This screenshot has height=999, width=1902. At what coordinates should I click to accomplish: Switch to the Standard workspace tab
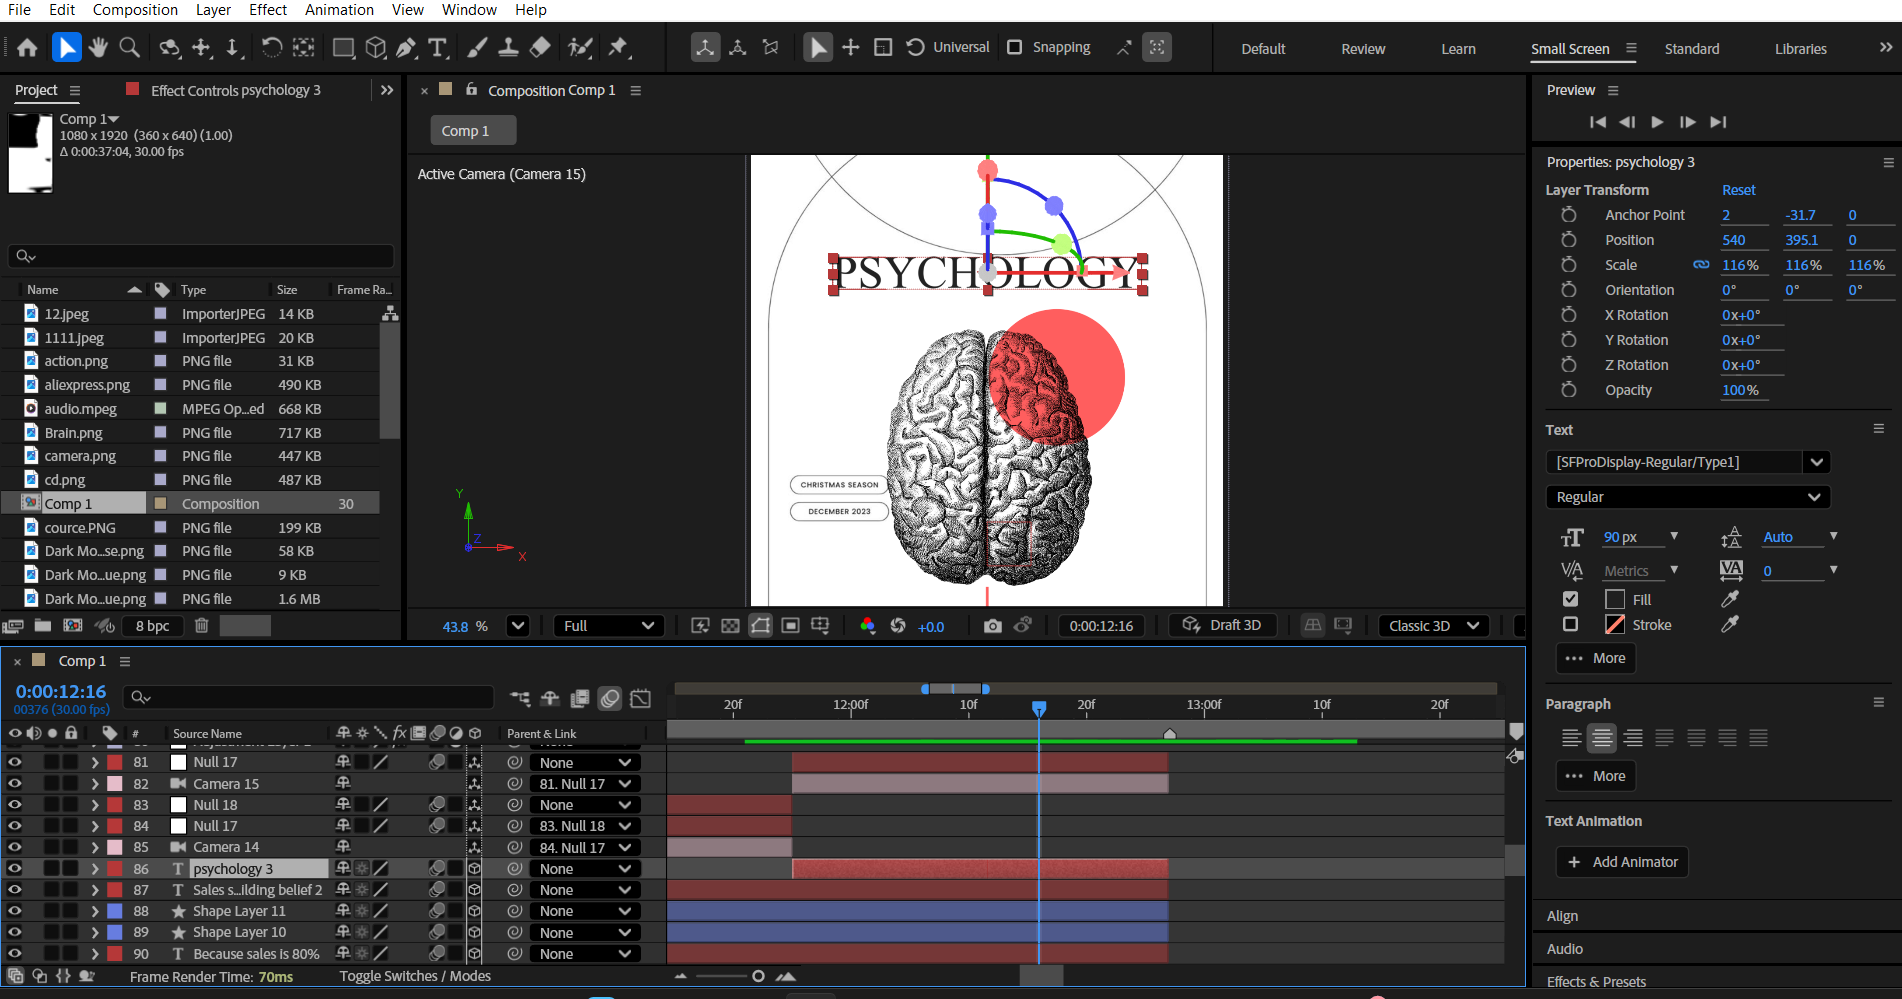click(x=1691, y=49)
